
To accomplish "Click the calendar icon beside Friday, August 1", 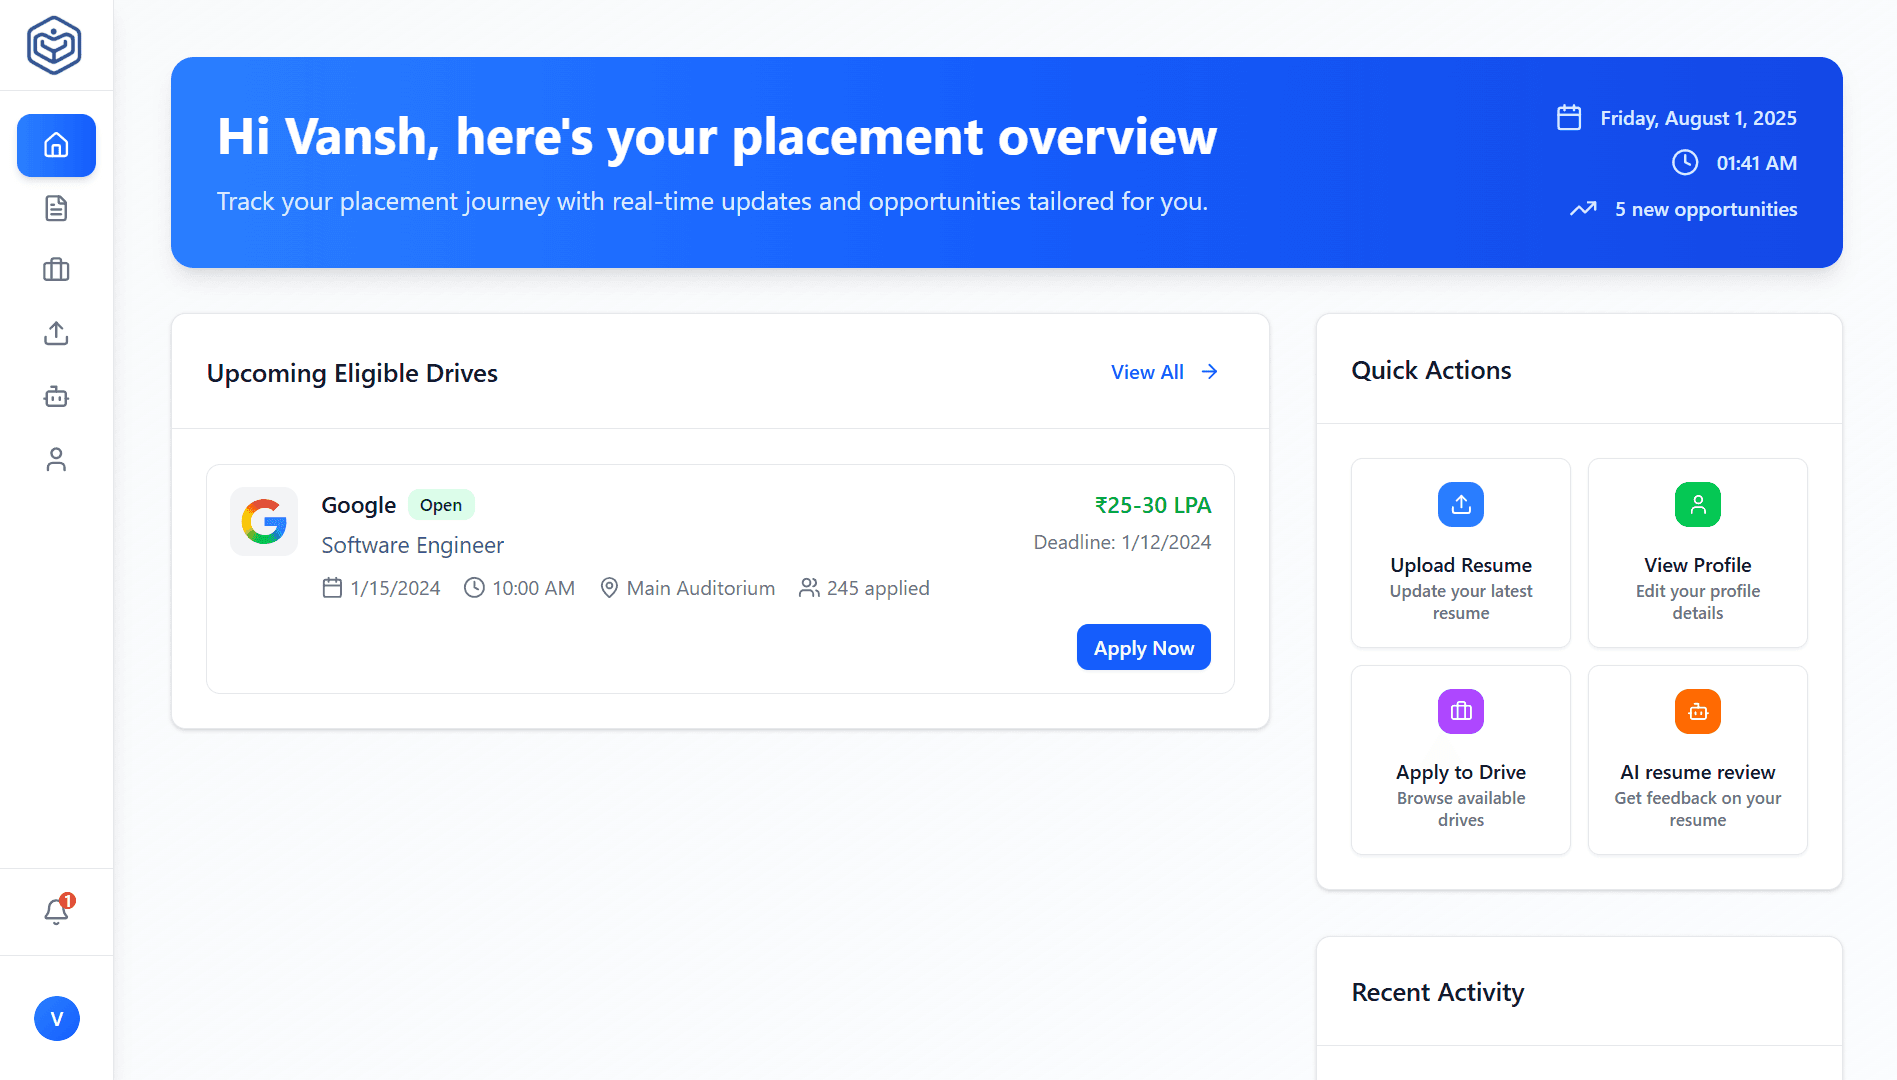I will click(x=1569, y=117).
